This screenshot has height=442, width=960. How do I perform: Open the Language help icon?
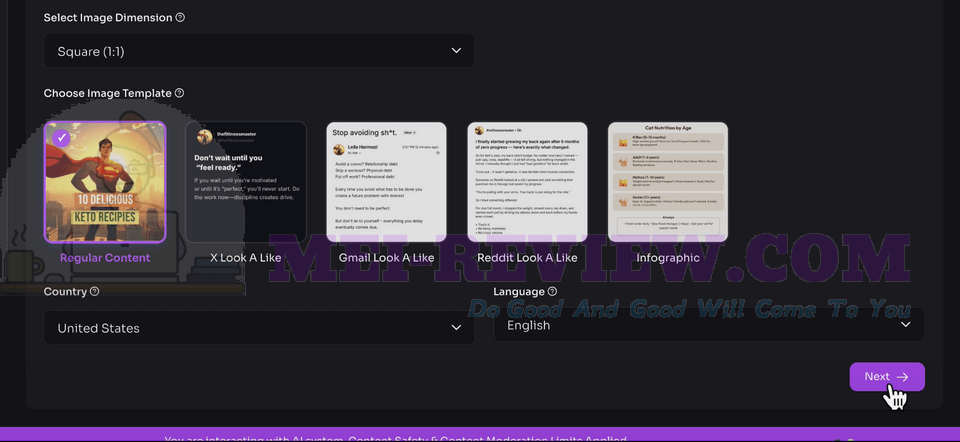coord(552,291)
